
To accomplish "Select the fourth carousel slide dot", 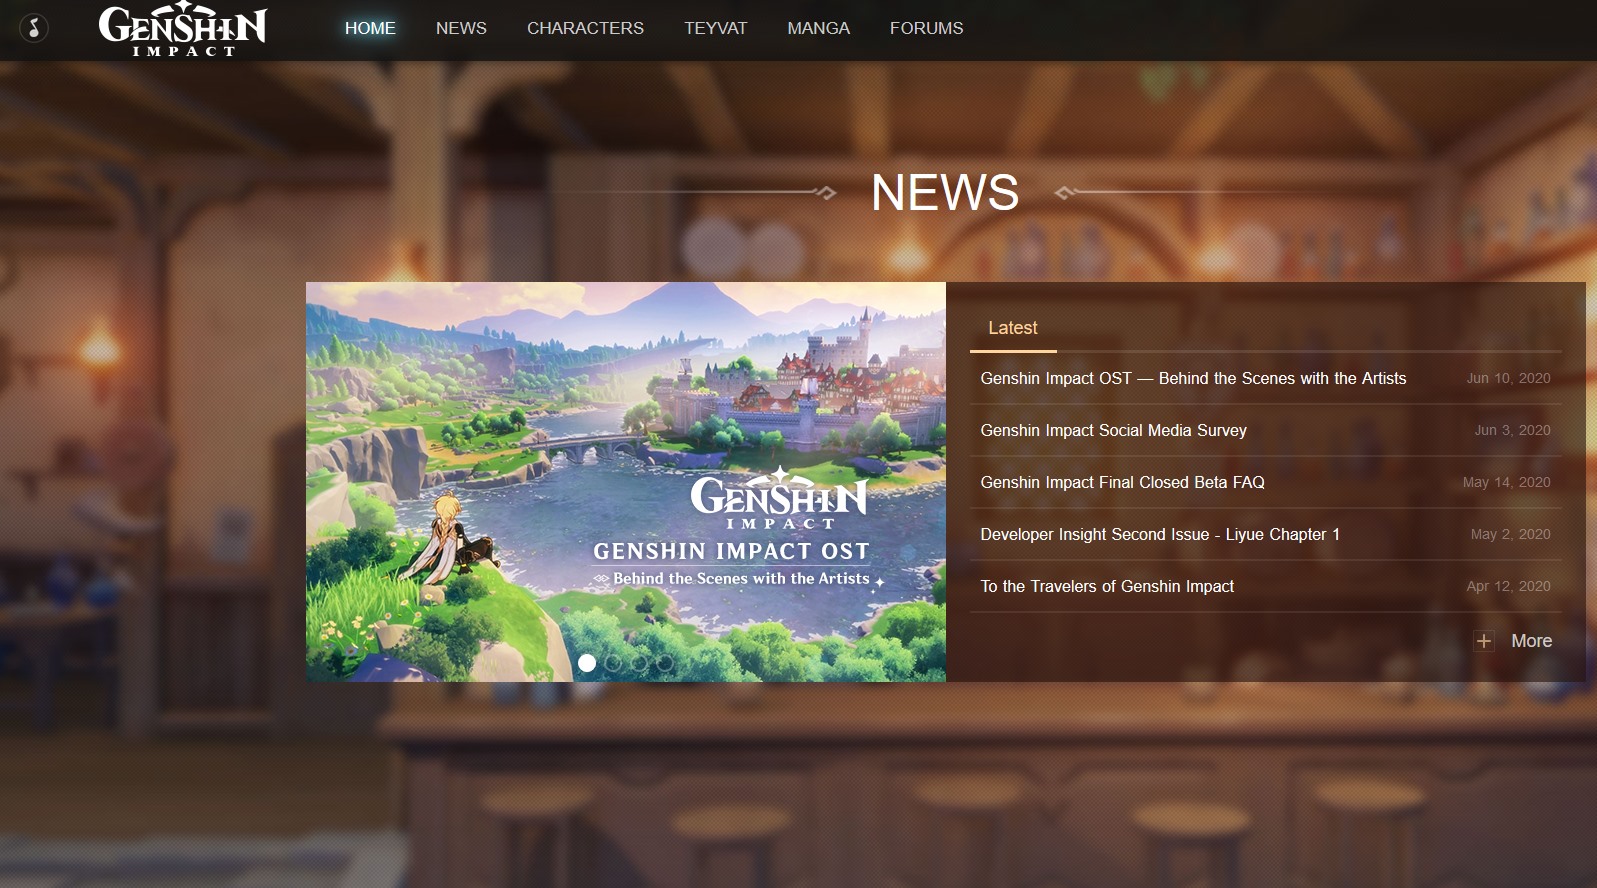I will (x=665, y=662).
